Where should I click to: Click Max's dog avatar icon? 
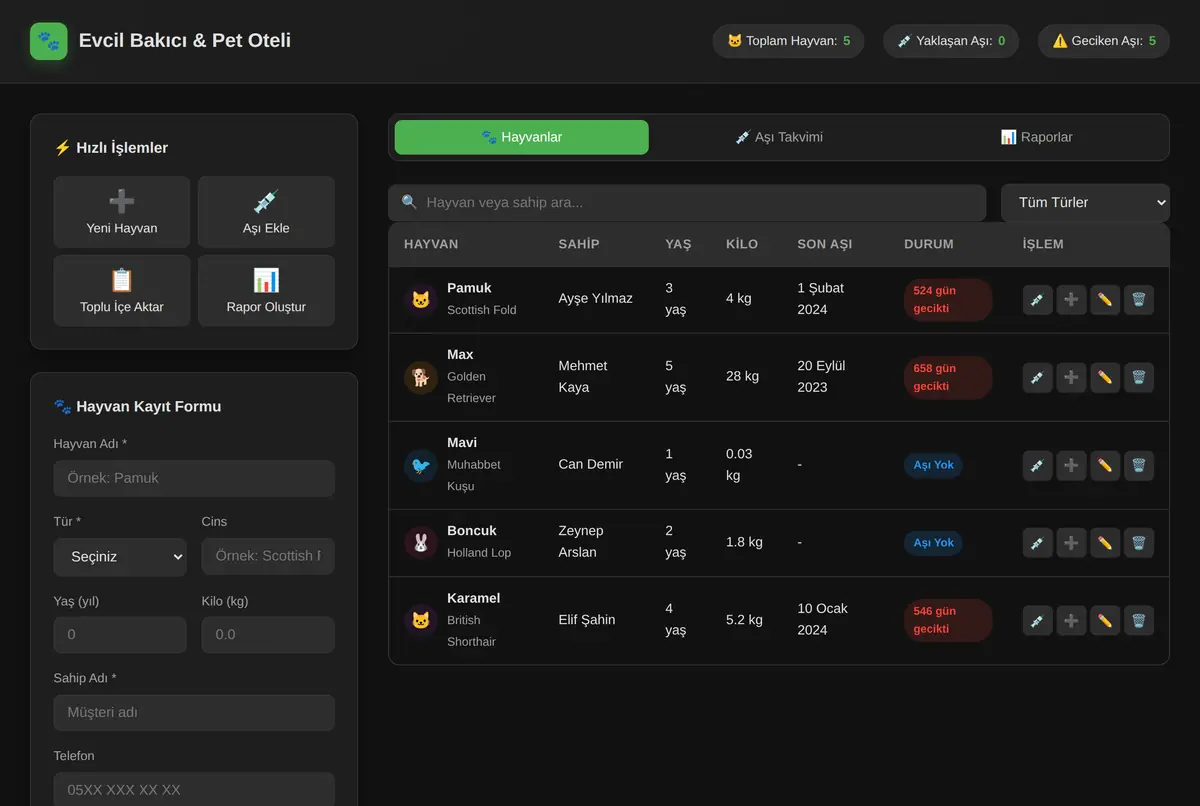pyautogui.click(x=421, y=377)
